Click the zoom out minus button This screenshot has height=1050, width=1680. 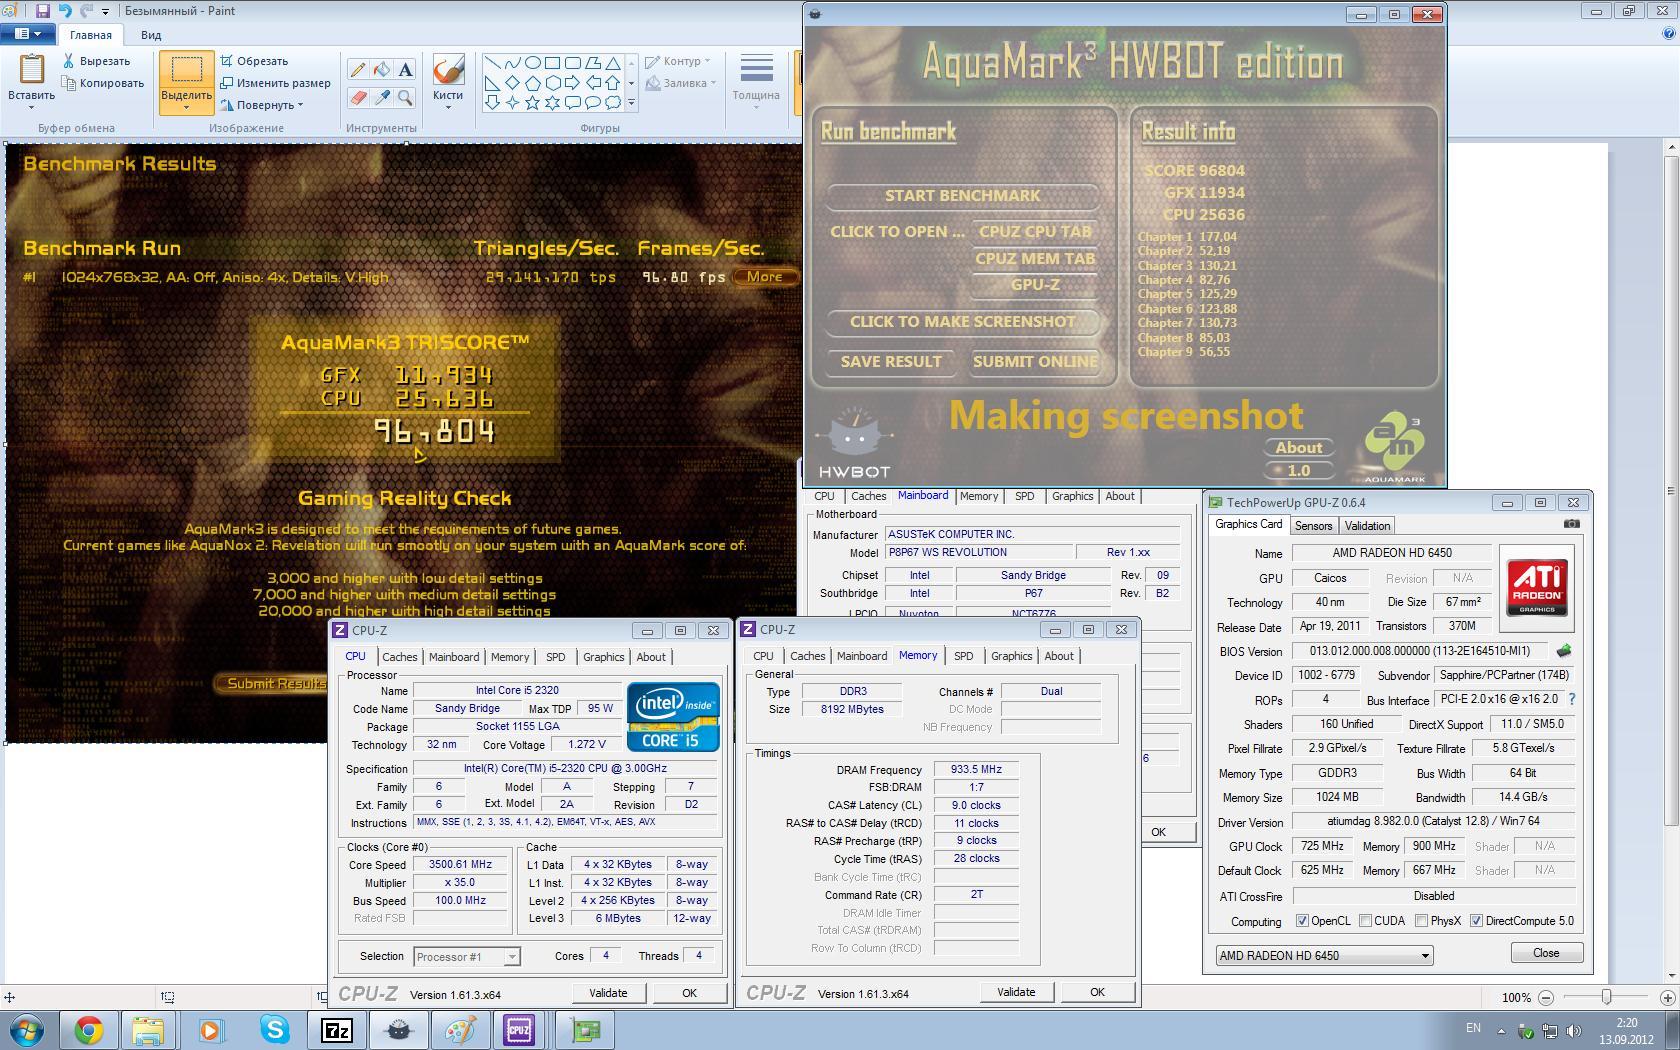[x=1546, y=998]
